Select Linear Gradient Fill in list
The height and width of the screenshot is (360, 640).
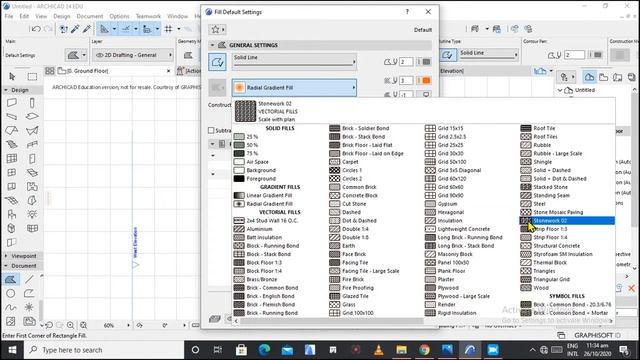coord(263,196)
